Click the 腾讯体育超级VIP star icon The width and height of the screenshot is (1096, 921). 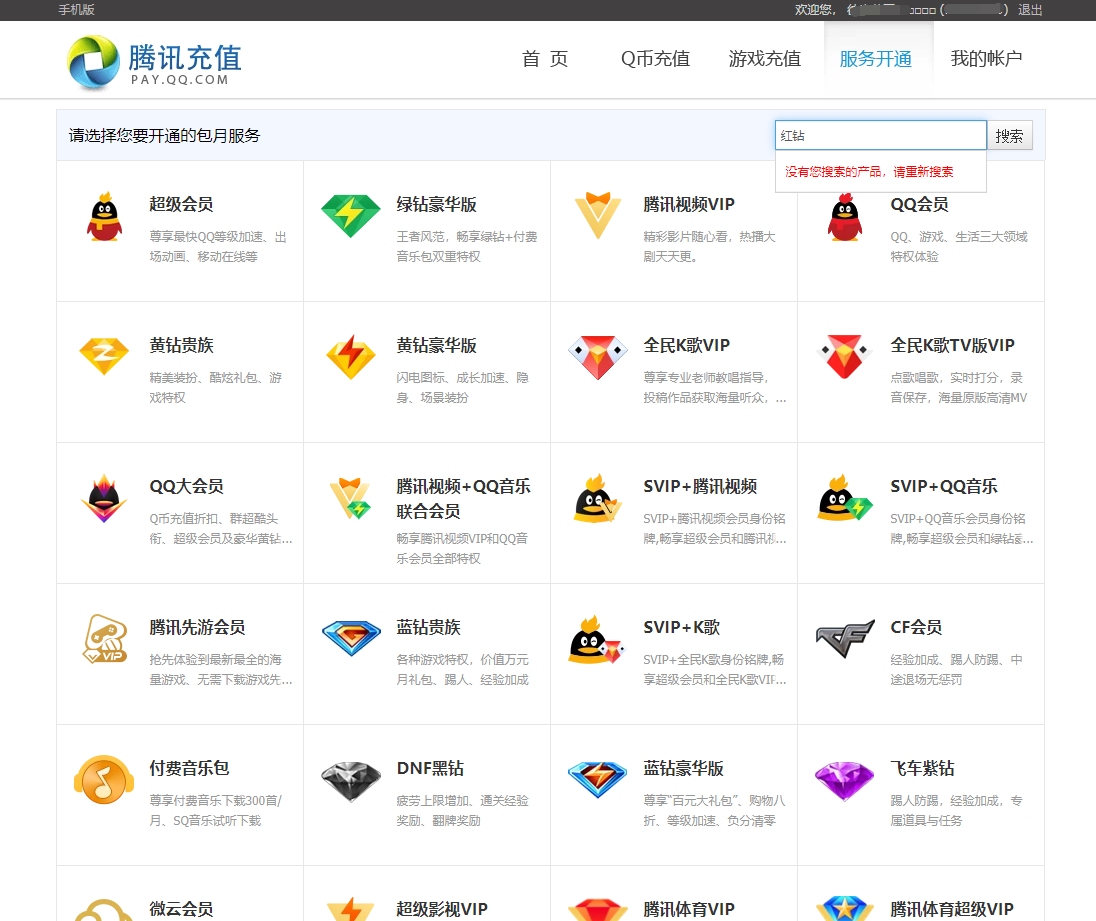click(844, 908)
